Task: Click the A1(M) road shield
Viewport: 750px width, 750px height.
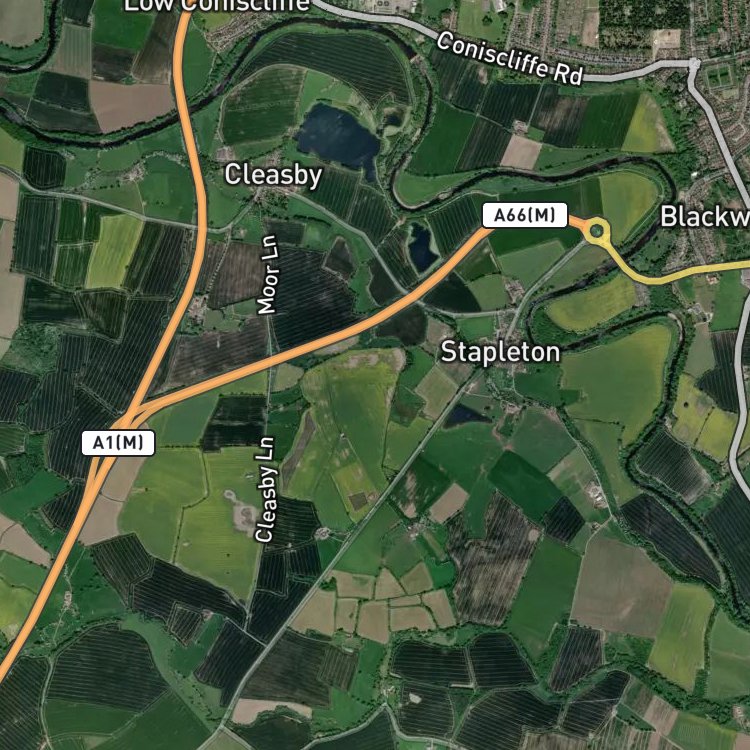Action: [x=118, y=443]
